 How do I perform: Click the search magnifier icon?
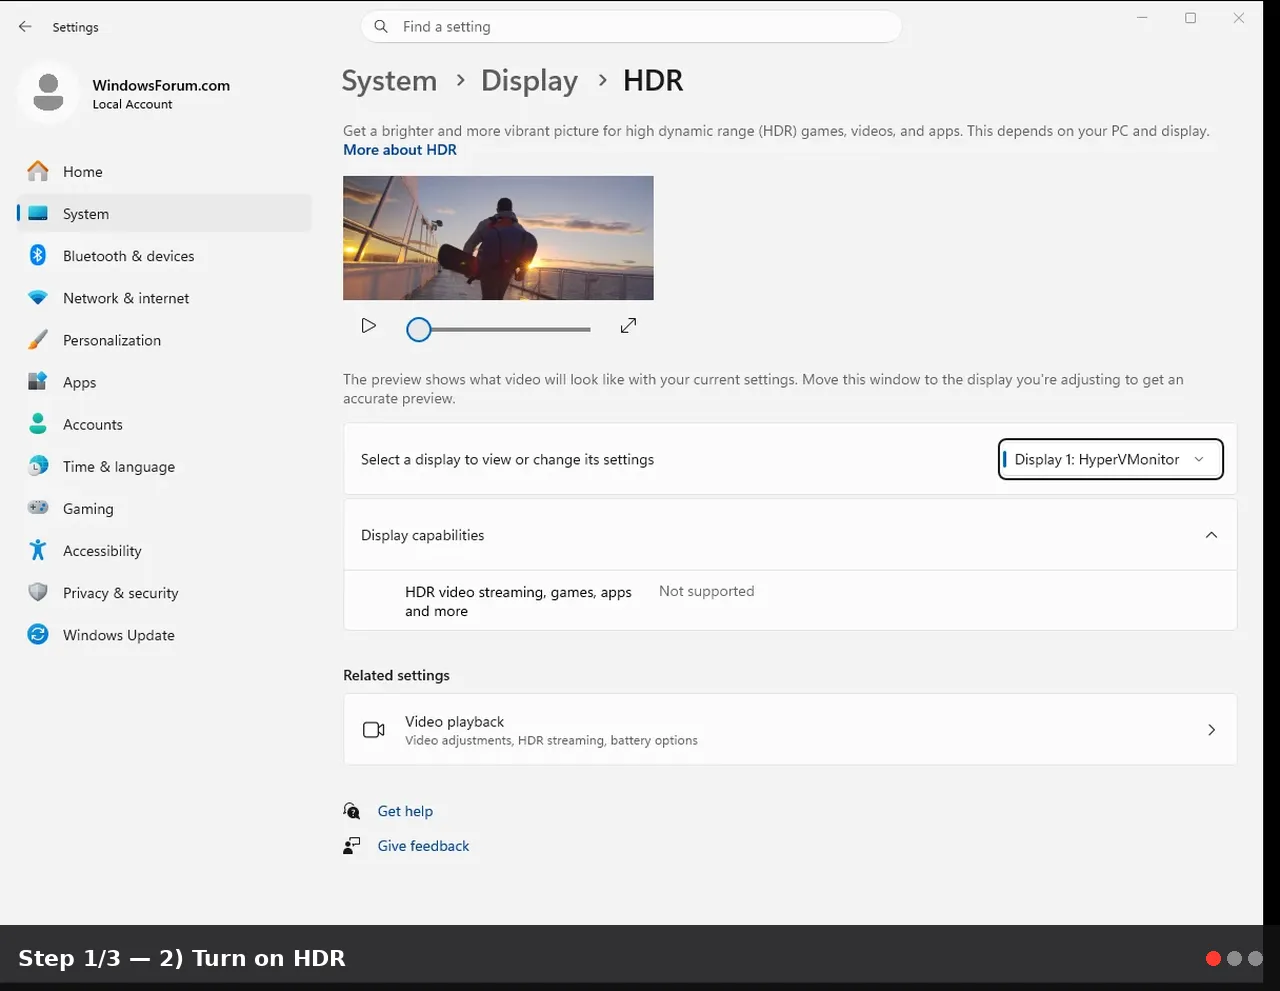tap(381, 27)
